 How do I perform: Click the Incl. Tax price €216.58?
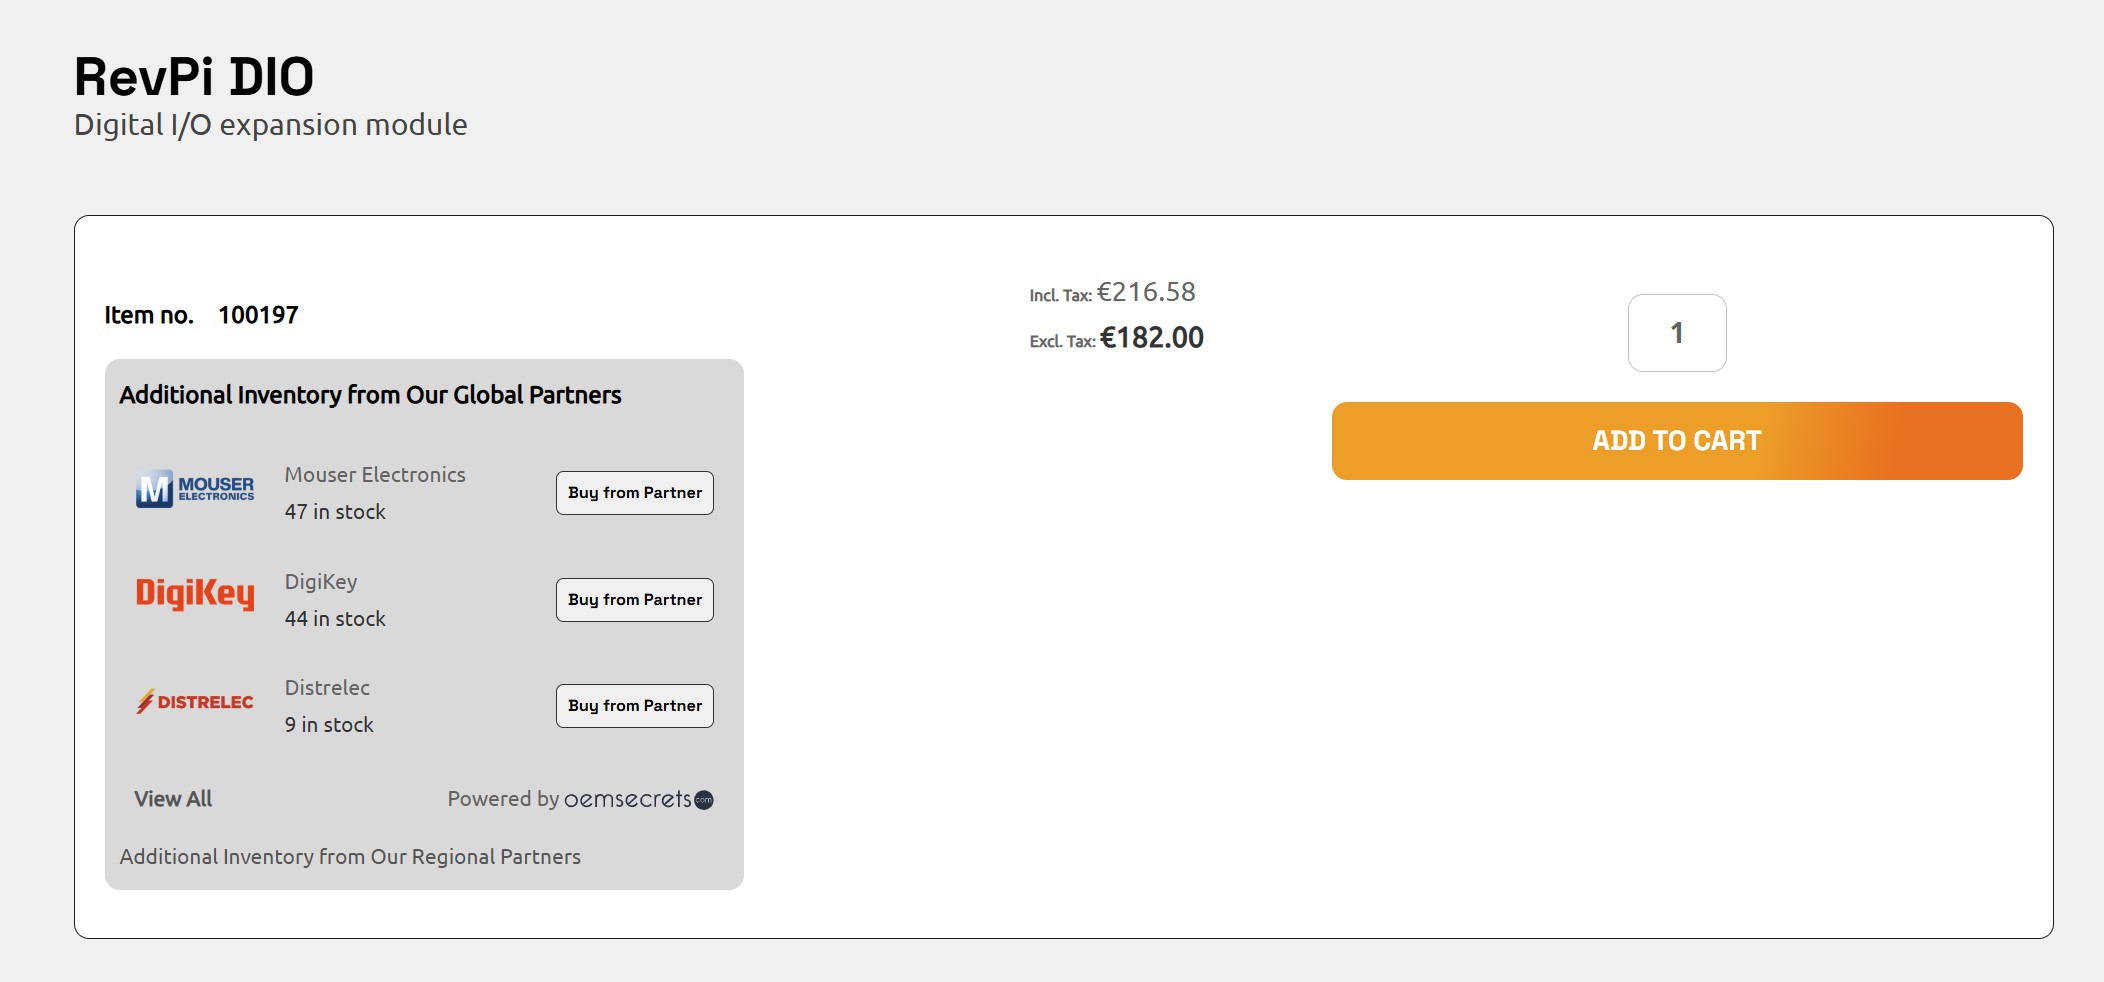coord(1145,291)
